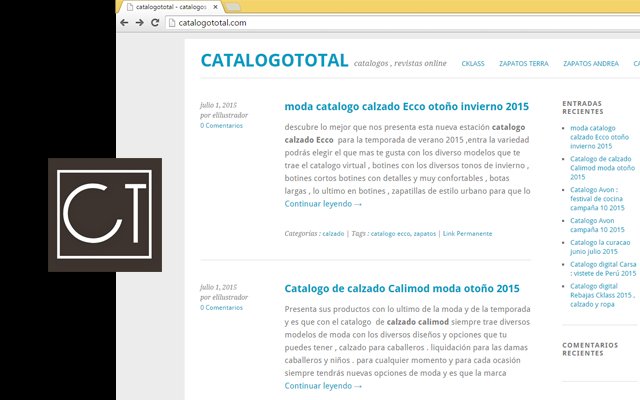Click the Calimod post date julio 1, 2015
This screenshot has height=400, width=640.
pyautogui.click(x=218, y=287)
